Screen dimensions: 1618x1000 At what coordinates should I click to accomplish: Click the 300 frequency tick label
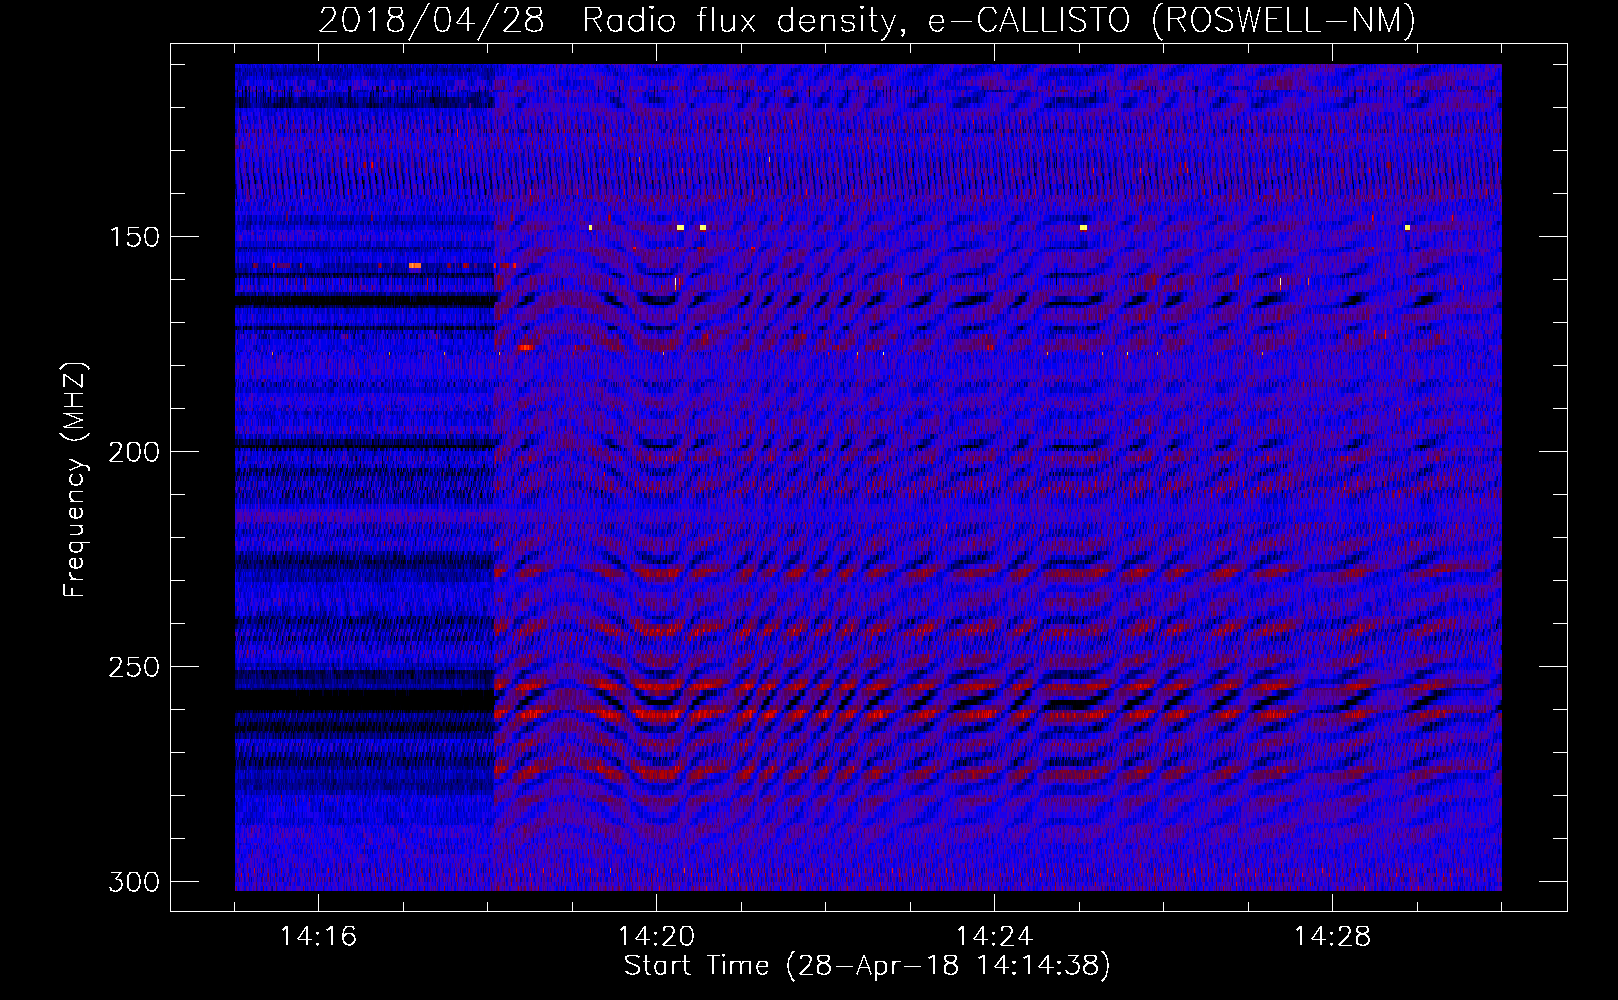(x=134, y=882)
